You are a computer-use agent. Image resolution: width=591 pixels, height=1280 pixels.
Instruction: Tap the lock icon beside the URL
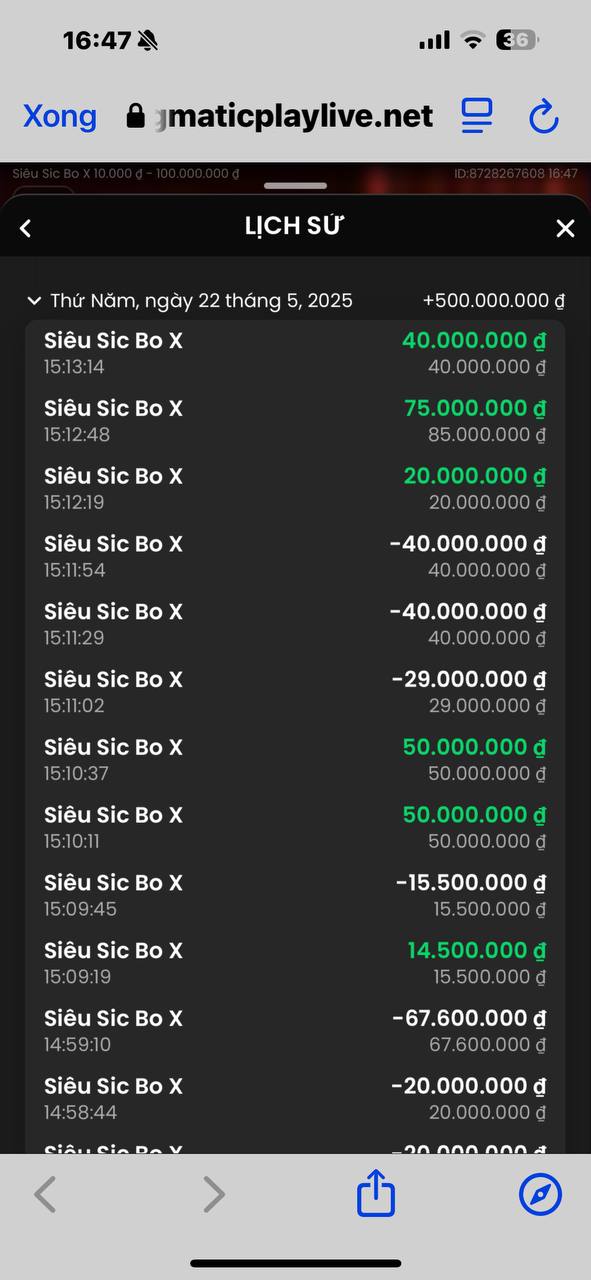[x=136, y=116]
